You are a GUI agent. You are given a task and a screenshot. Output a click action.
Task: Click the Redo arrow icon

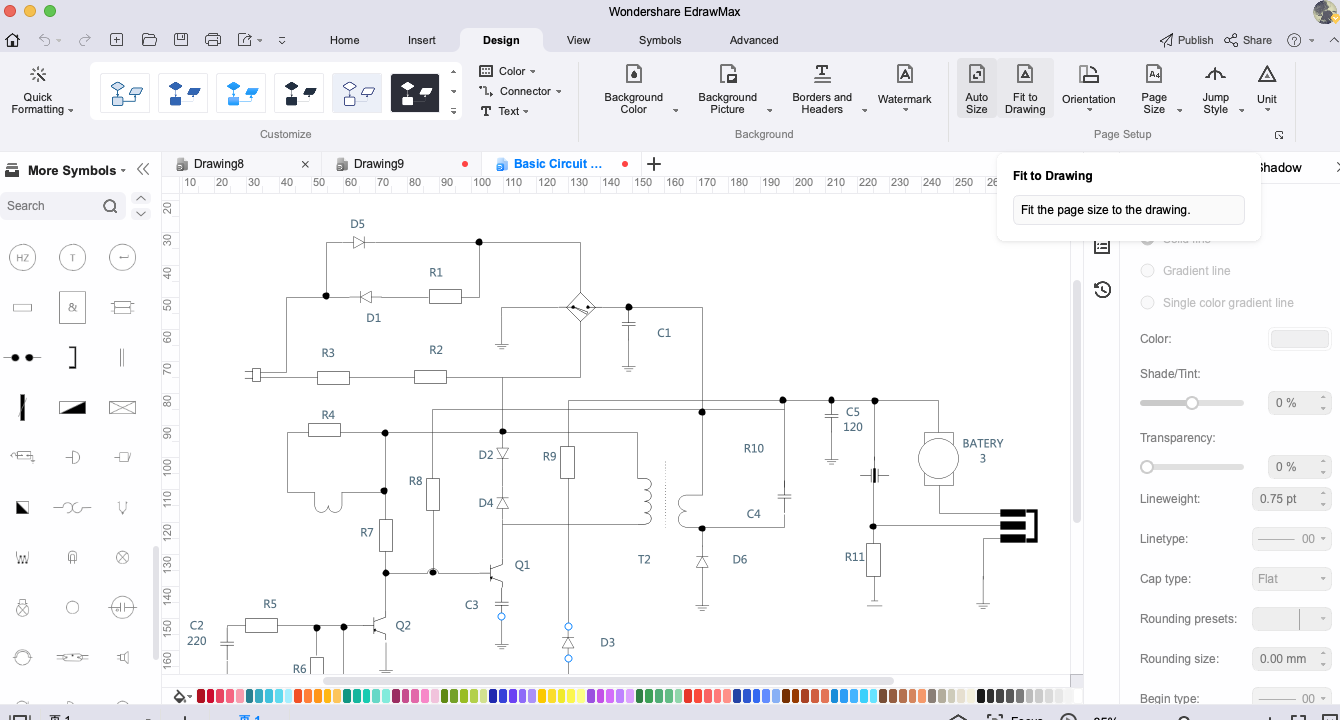85,40
